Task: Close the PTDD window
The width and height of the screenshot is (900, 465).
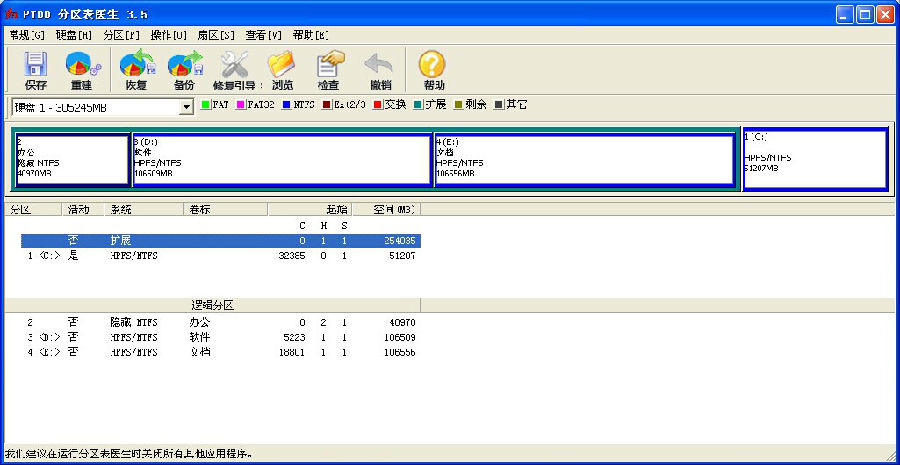Action: click(x=885, y=14)
